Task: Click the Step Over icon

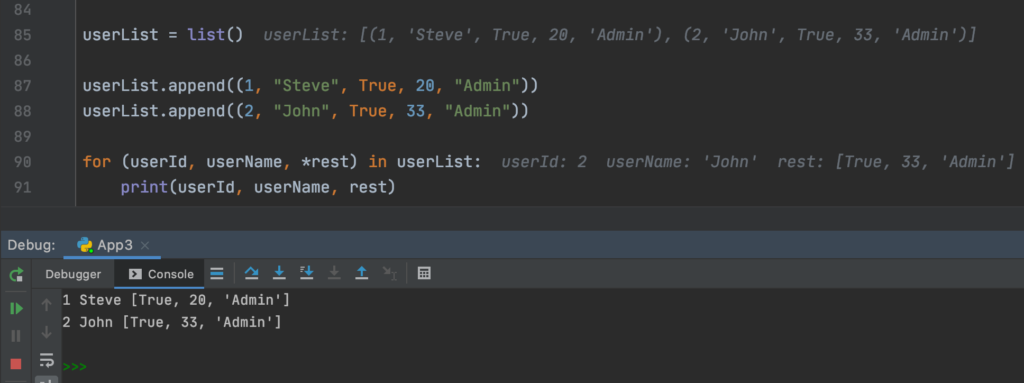Action: [x=251, y=273]
